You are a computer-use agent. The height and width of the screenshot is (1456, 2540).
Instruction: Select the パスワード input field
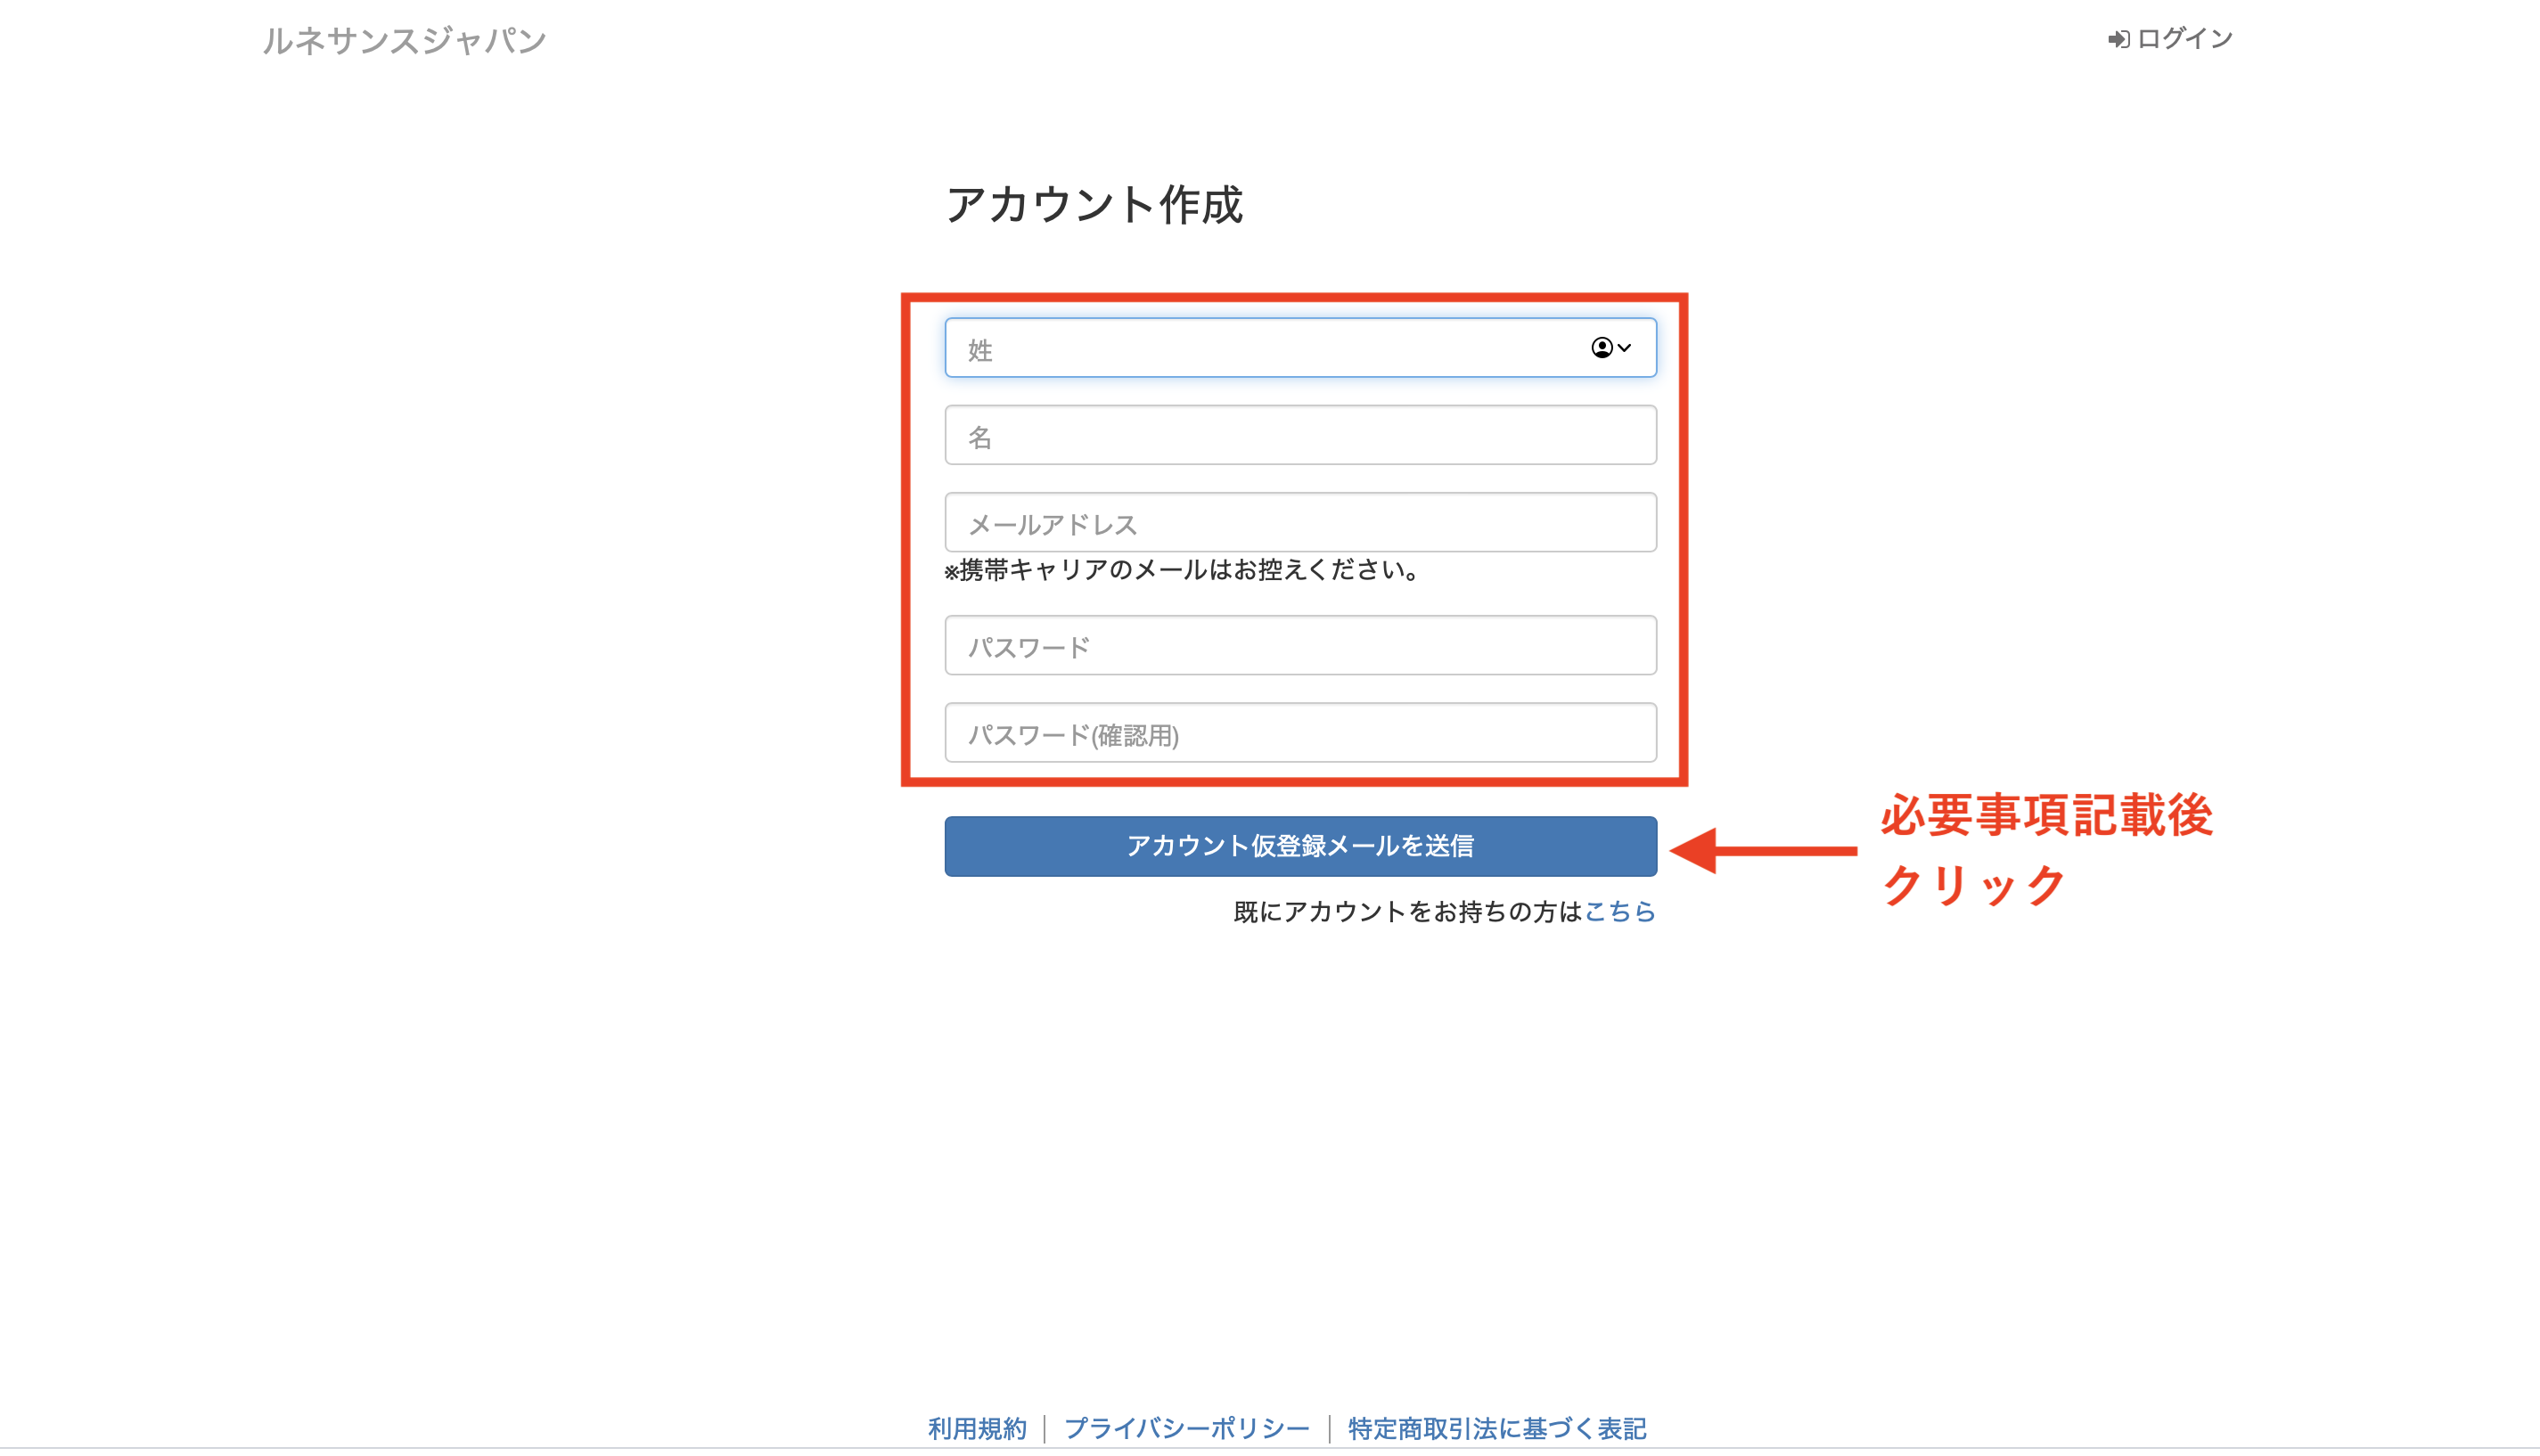click(x=1300, y=646)
